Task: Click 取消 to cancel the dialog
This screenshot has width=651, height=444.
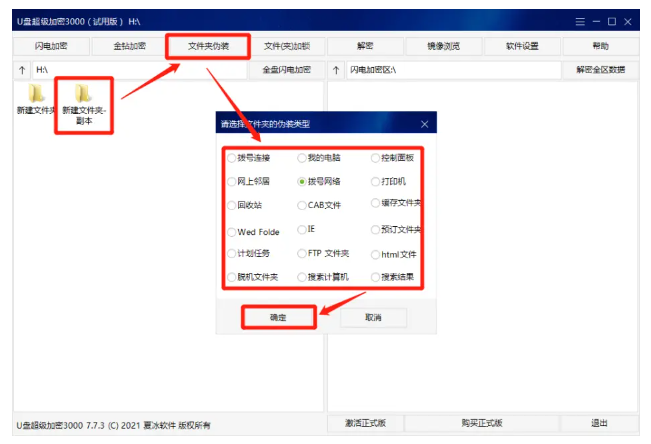Action: pyautogui.click(x=373, y=317)
